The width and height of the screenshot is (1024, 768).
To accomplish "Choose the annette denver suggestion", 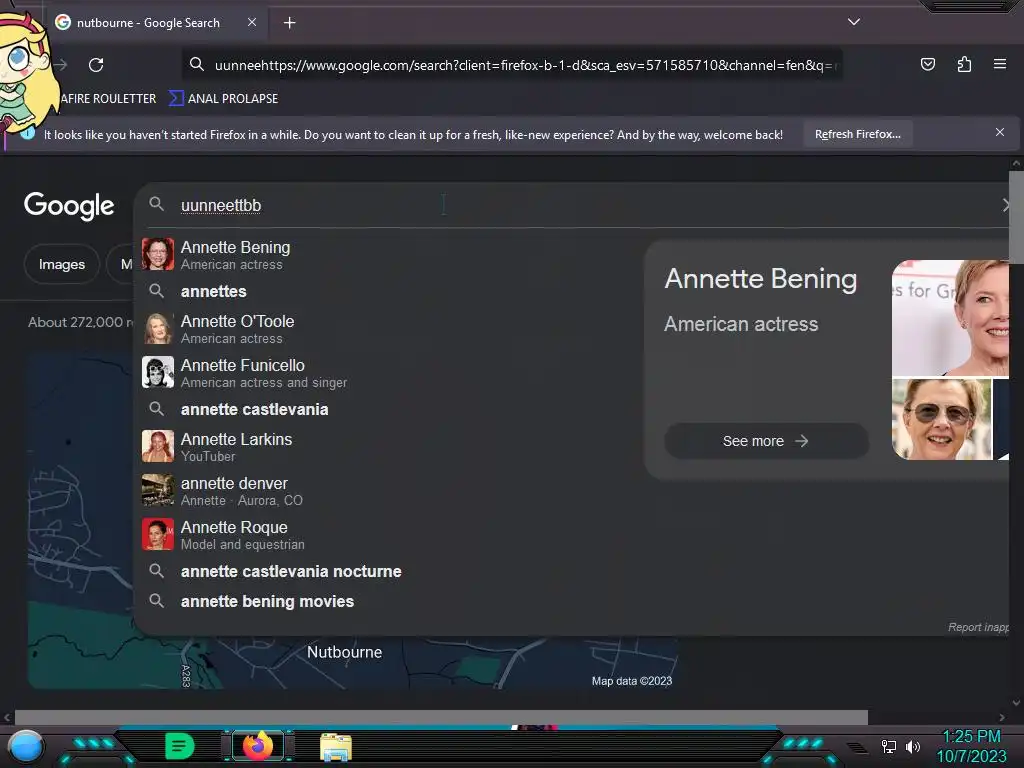I will coord(389,490).
